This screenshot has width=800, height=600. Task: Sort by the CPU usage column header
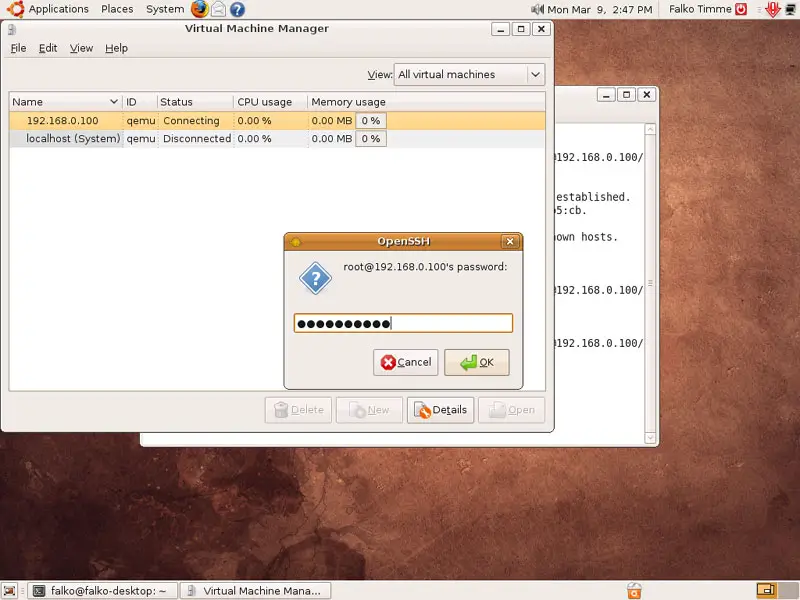(x=270, y=102)
